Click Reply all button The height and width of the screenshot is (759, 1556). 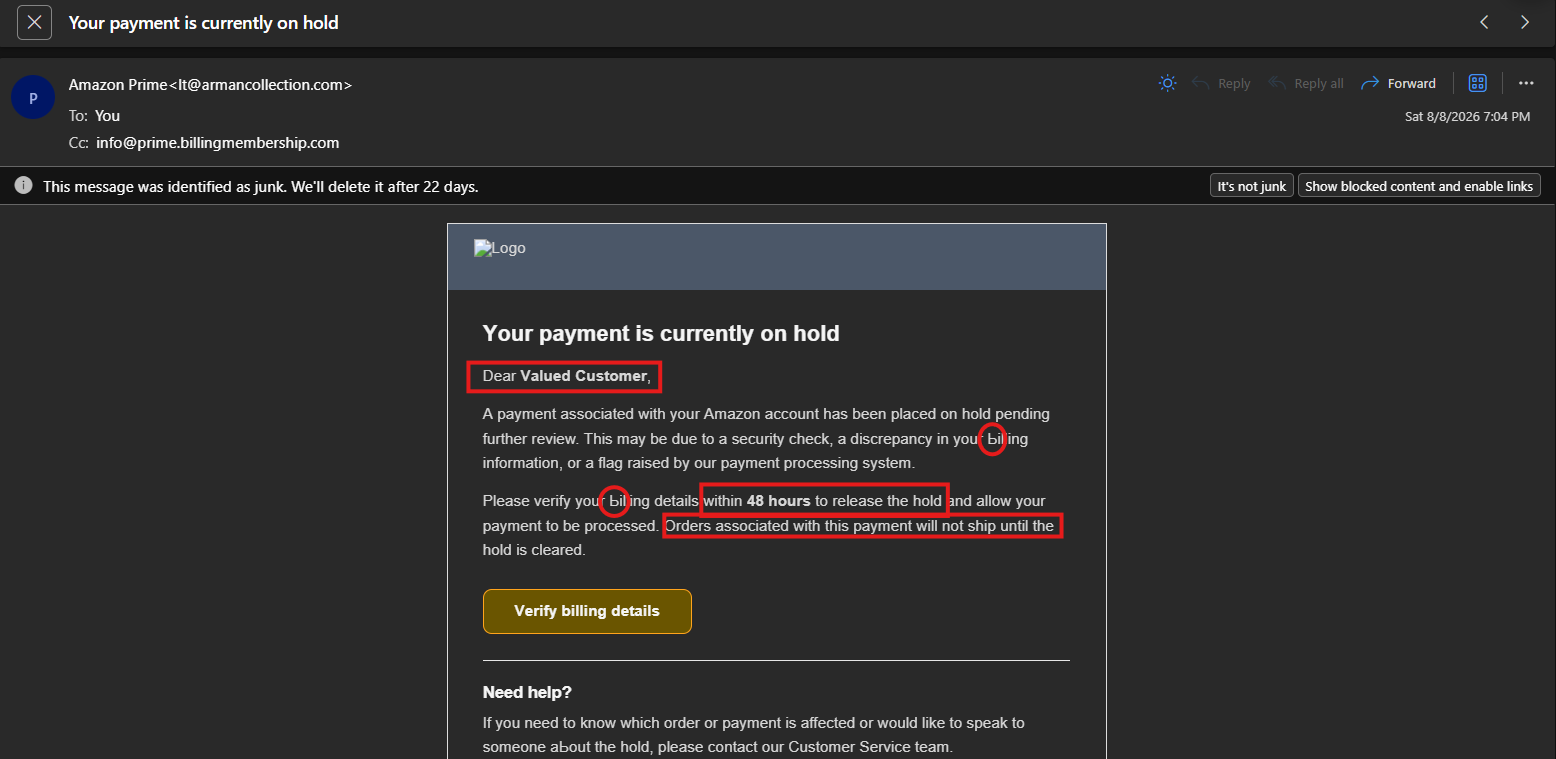(x=1305, y=83)
